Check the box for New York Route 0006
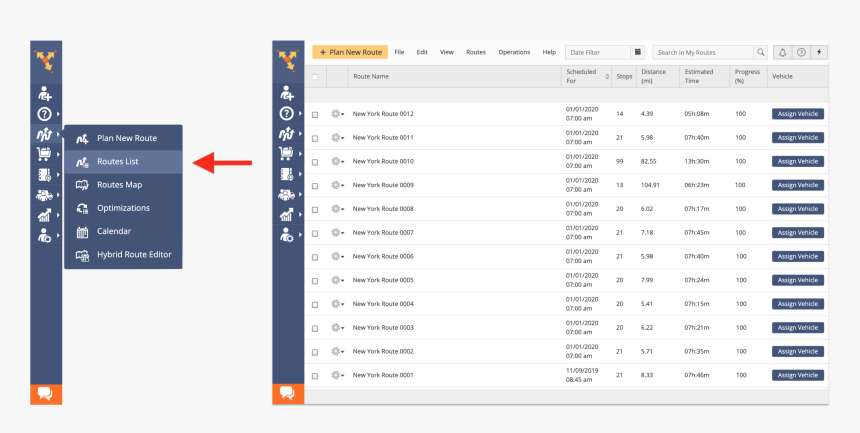 coord(315,257)
